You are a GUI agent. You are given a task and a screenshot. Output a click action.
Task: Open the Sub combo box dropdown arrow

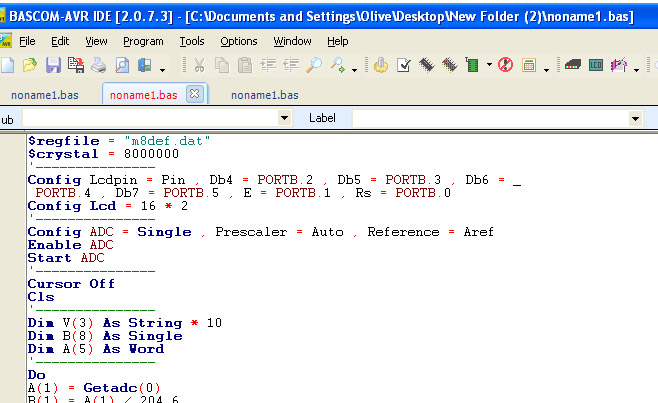pyautogui.click(x=284, y=118)
